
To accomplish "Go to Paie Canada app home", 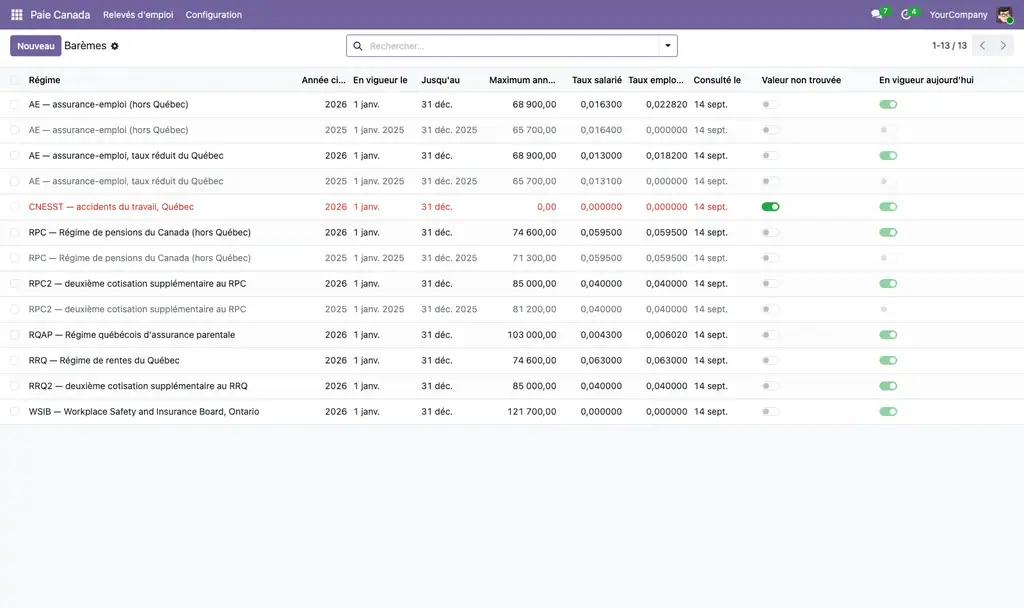I will pyautogui.click(x=60, y=14).
